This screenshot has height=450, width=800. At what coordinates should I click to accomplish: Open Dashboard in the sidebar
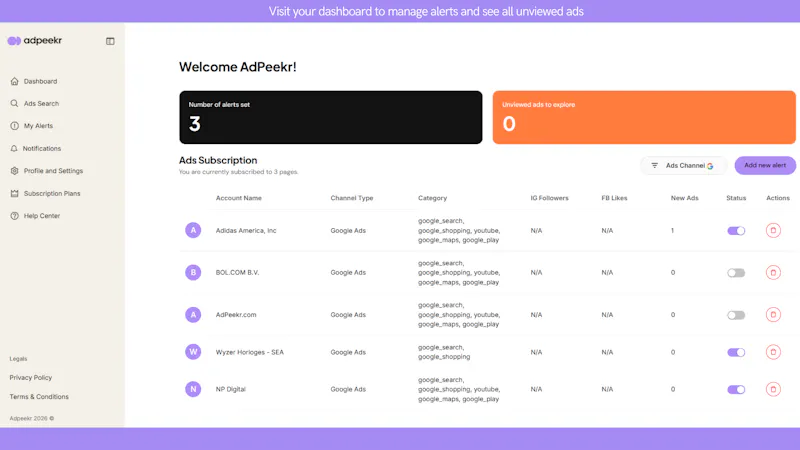click(x=40, y=81)
